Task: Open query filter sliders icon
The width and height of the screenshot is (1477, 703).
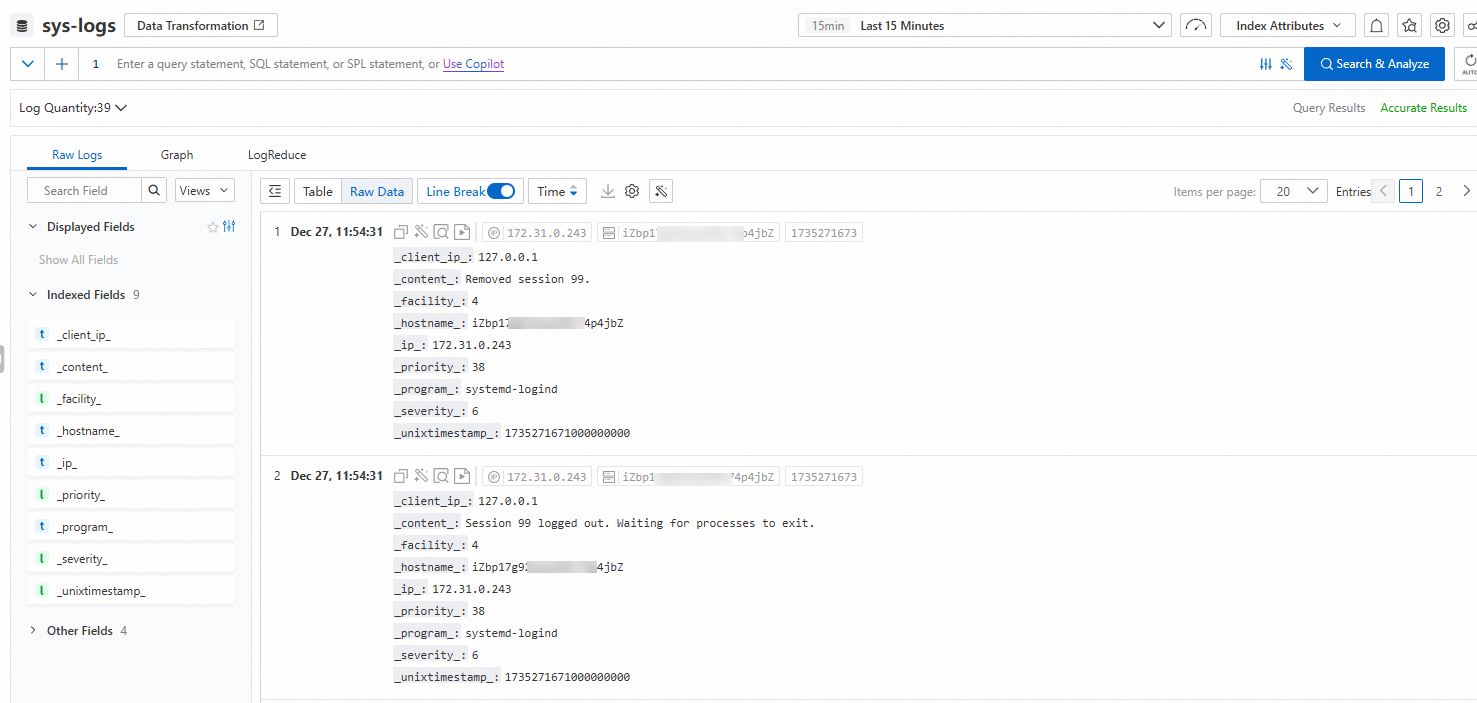Action: click(1266, 64)
